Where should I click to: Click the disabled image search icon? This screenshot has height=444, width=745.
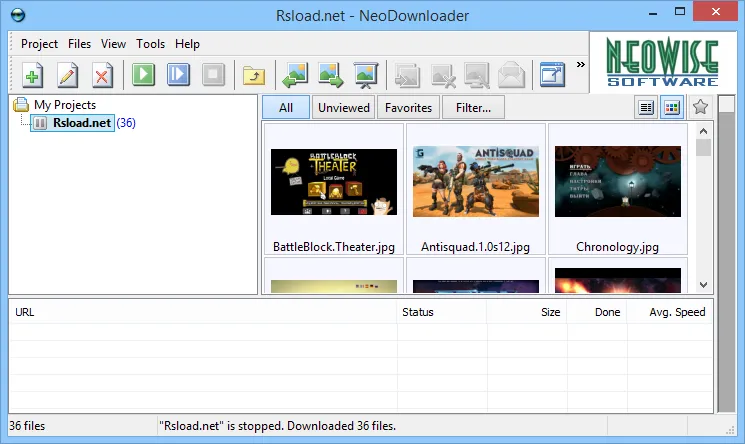coord(477,75)
